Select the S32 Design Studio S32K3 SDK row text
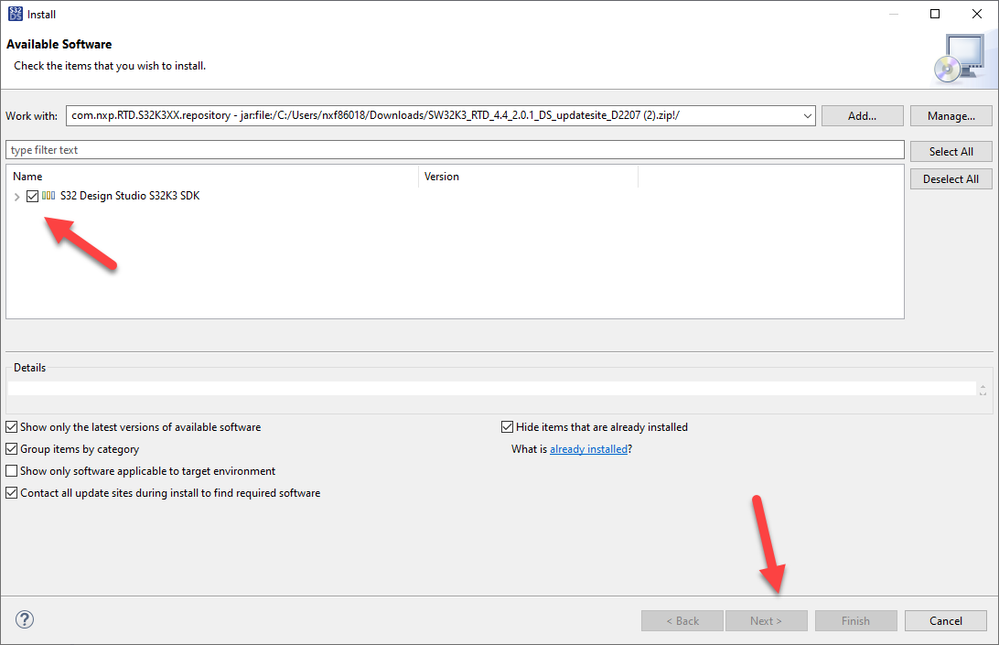Image resolution: width=999 pixels, height=645 pixels. pos(130,196)
